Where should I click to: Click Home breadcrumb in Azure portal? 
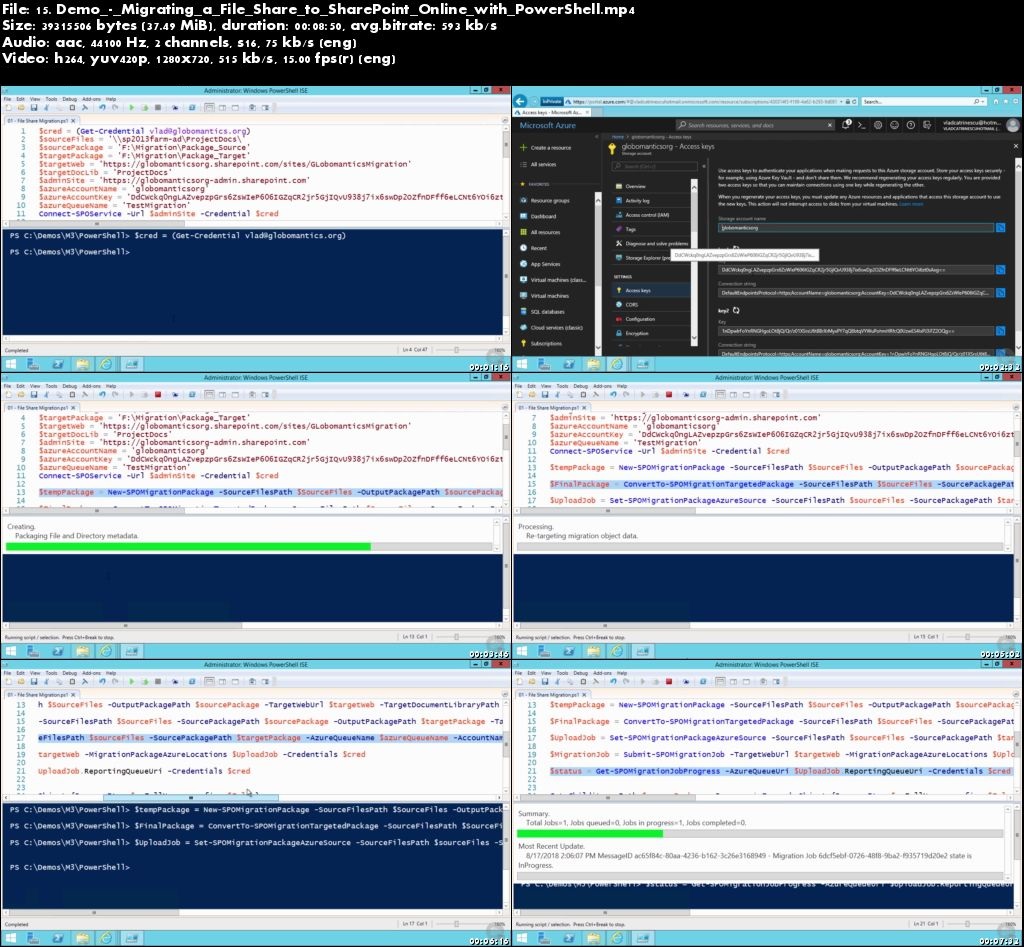[618, 137]
